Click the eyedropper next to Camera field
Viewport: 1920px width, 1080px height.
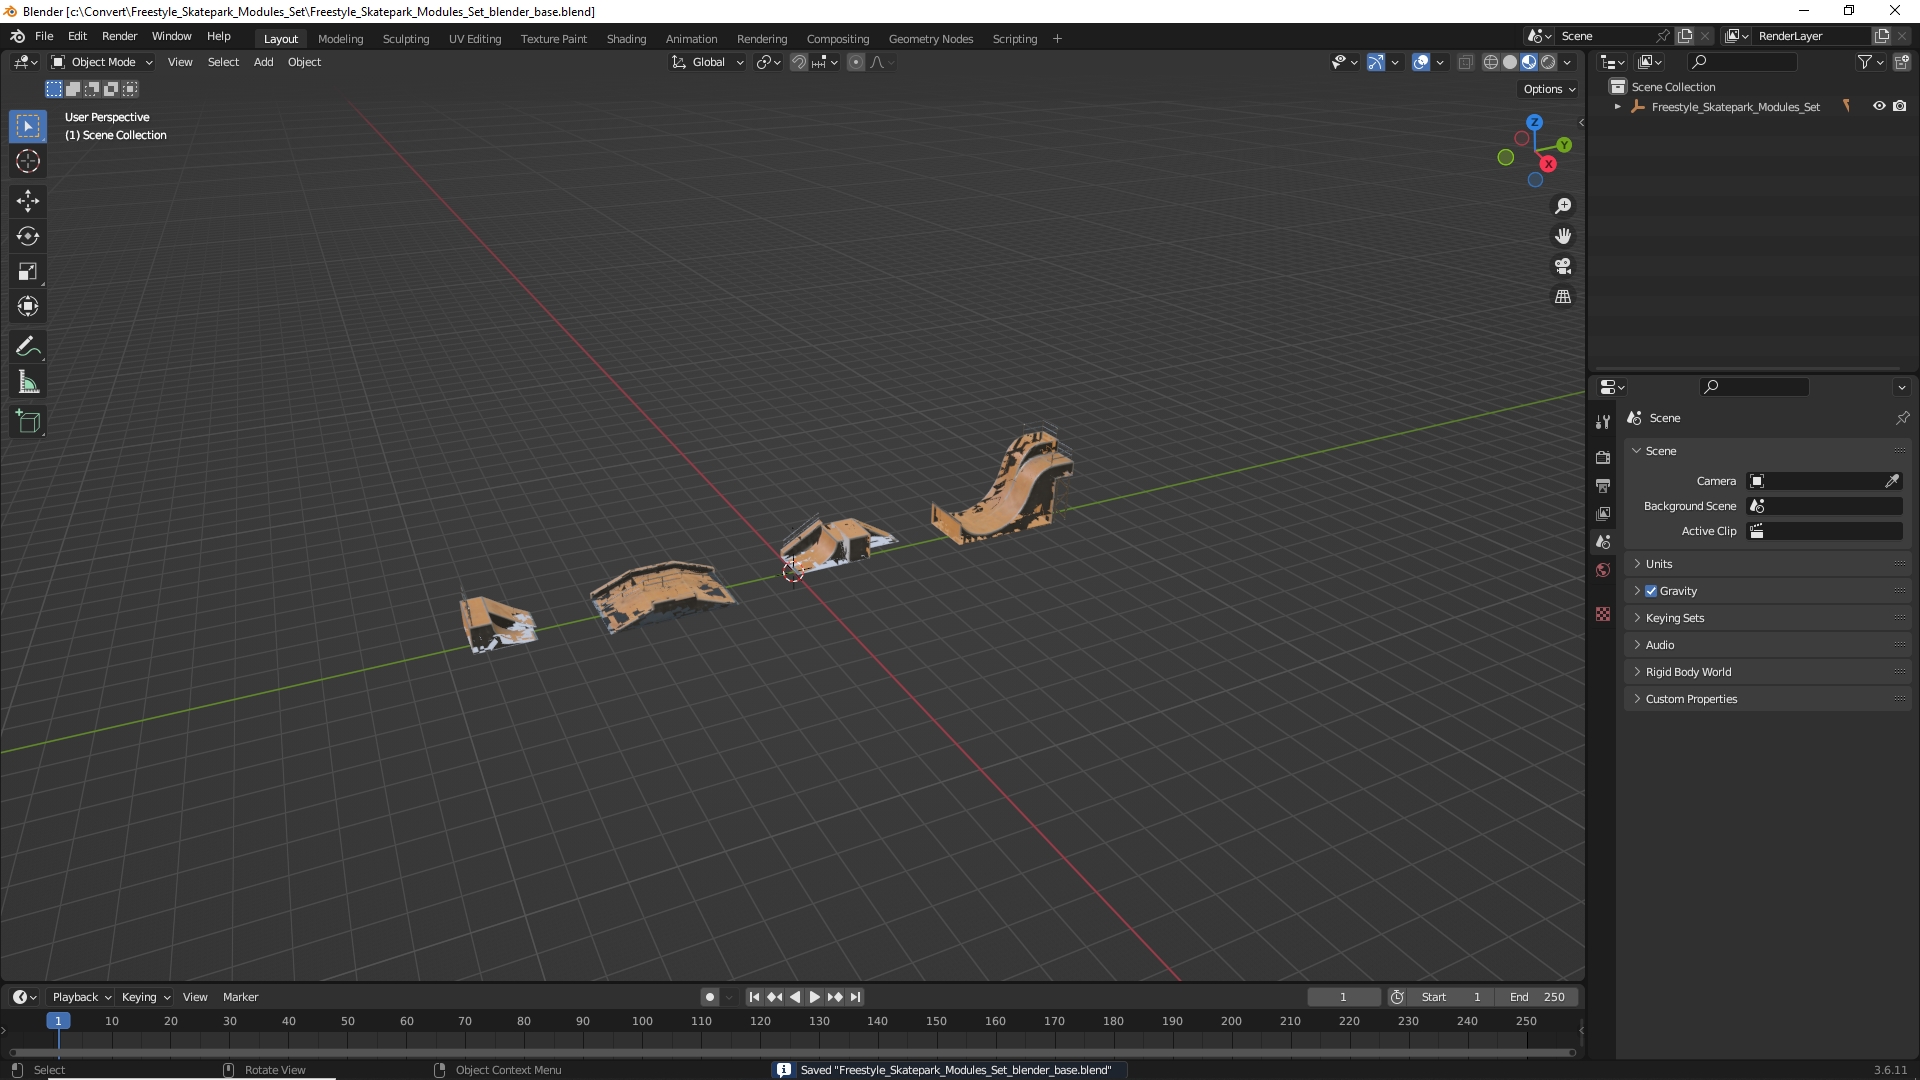coord(1892,481)
